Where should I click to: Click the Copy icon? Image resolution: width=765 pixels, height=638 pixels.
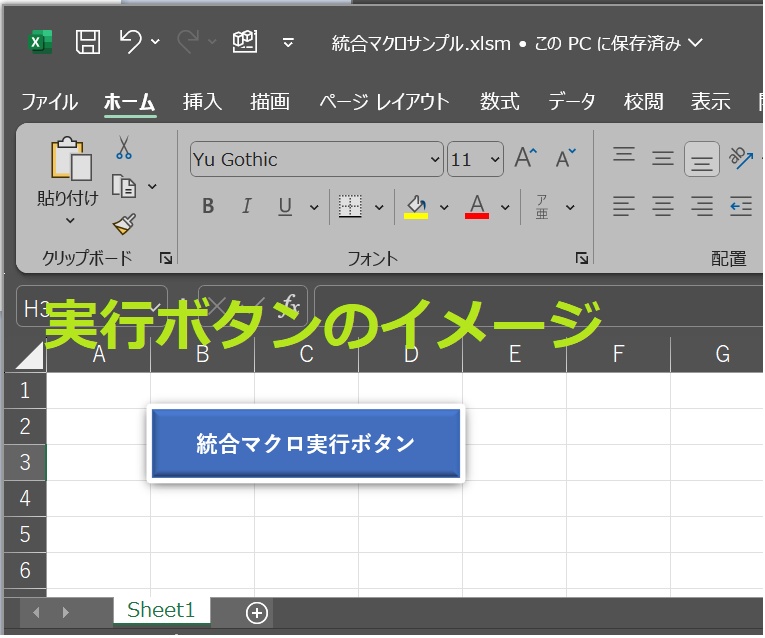[124, 186]
